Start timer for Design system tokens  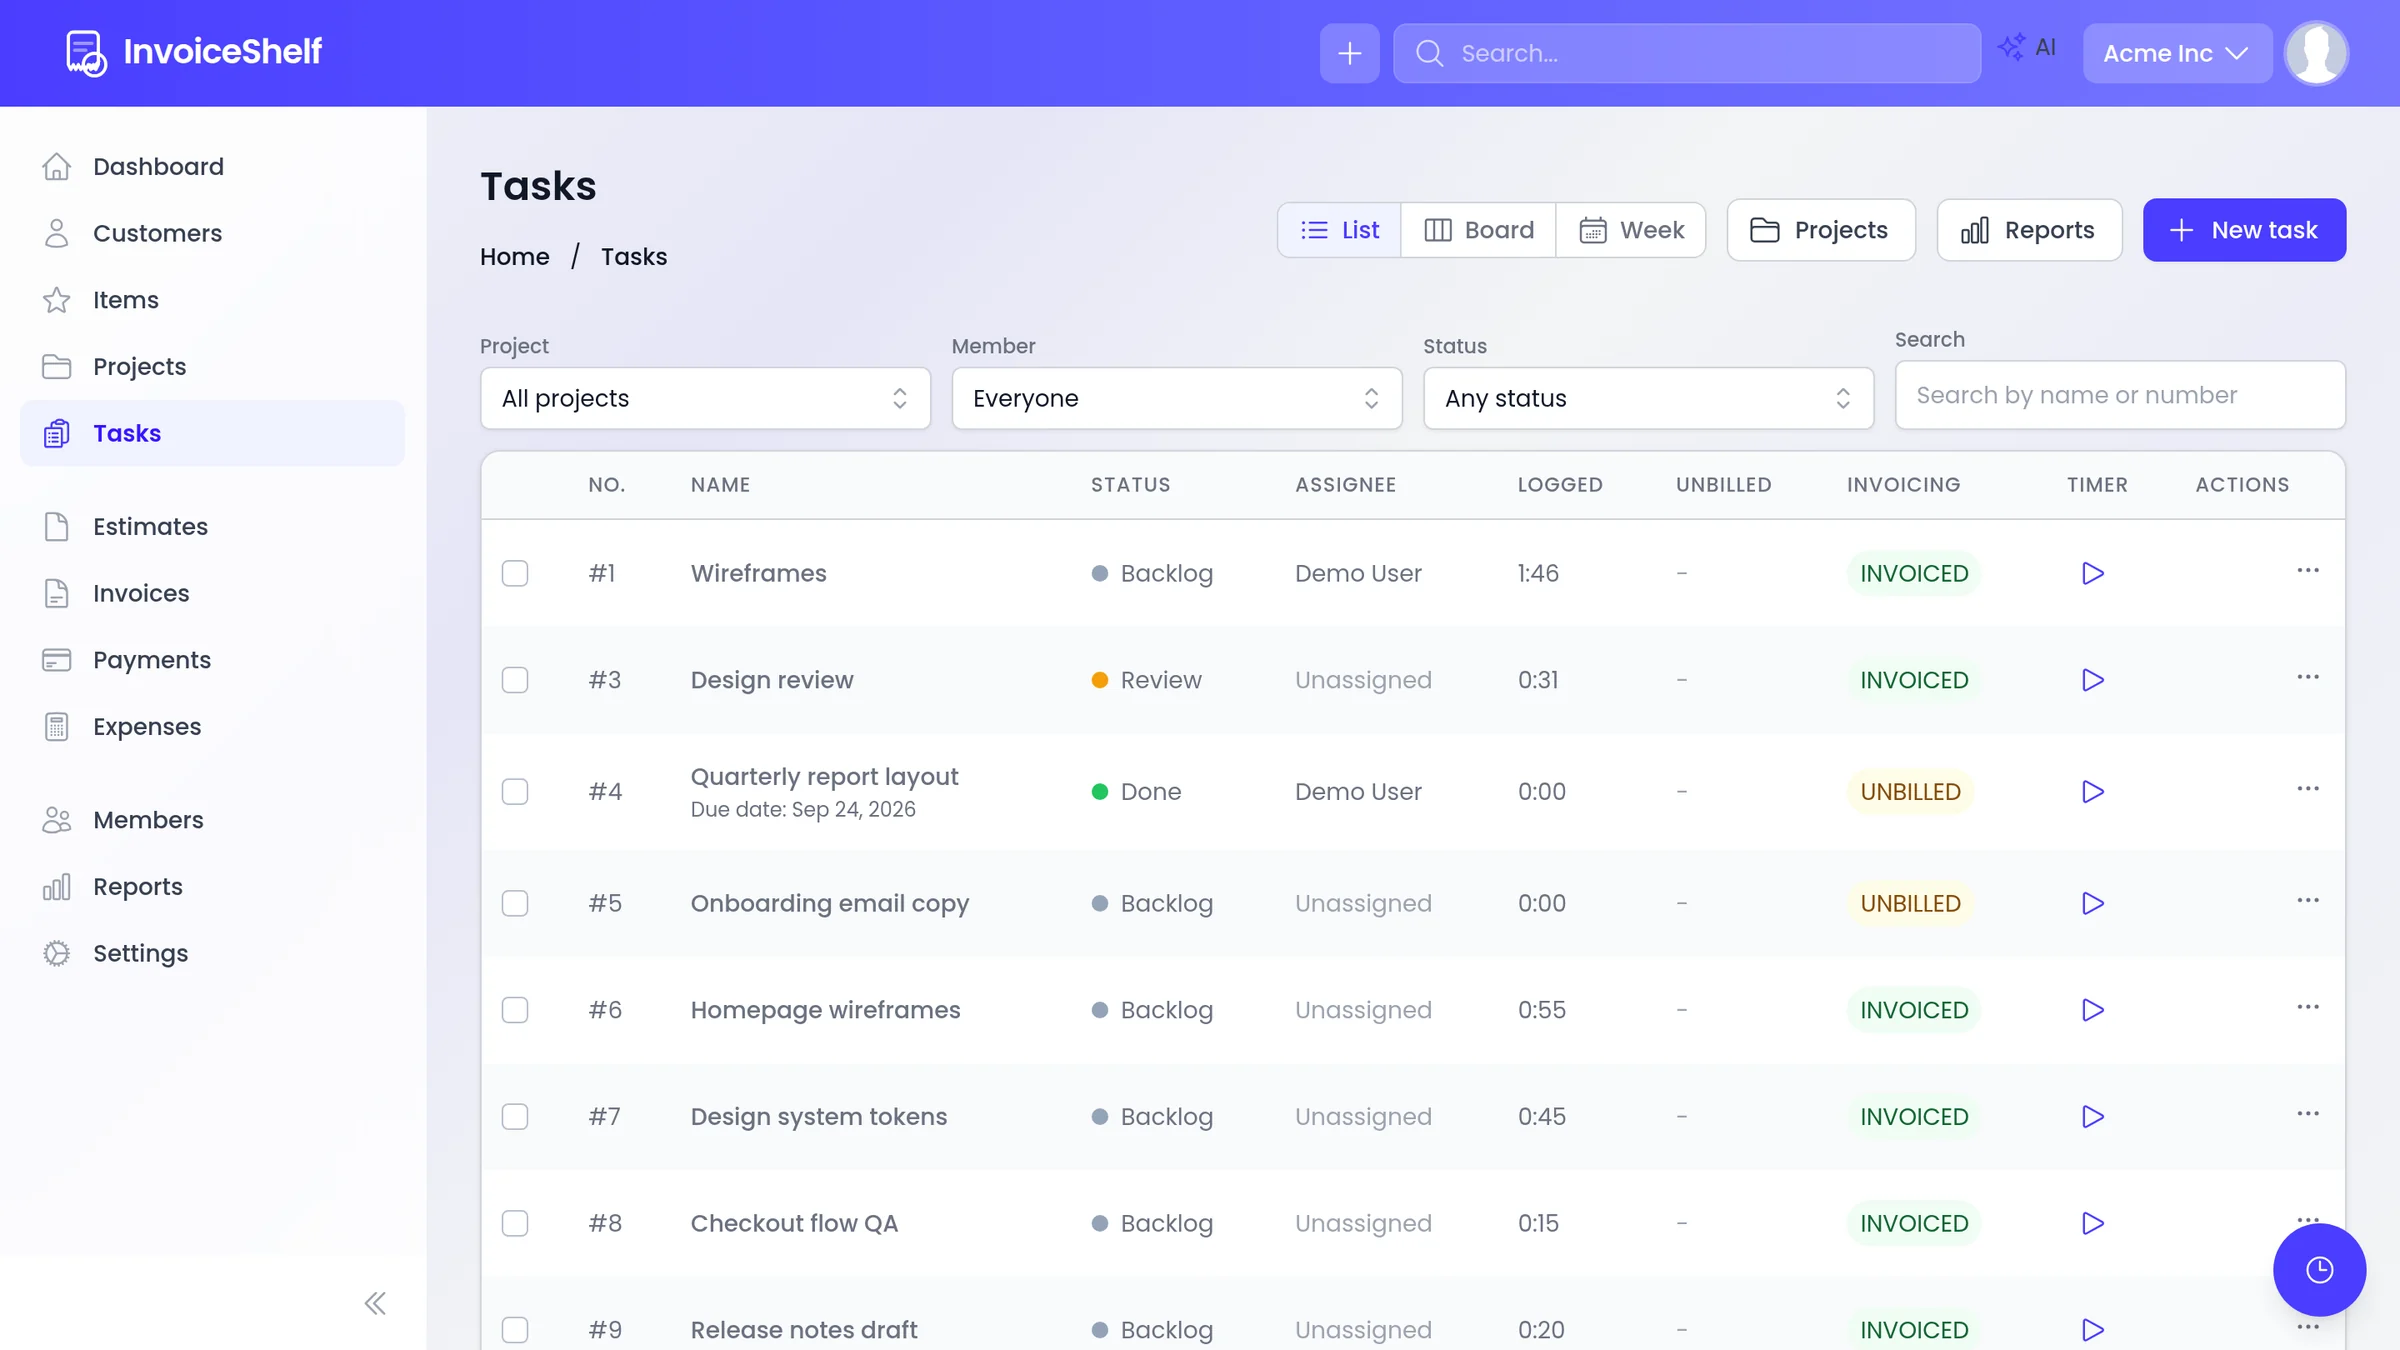2092,1117
